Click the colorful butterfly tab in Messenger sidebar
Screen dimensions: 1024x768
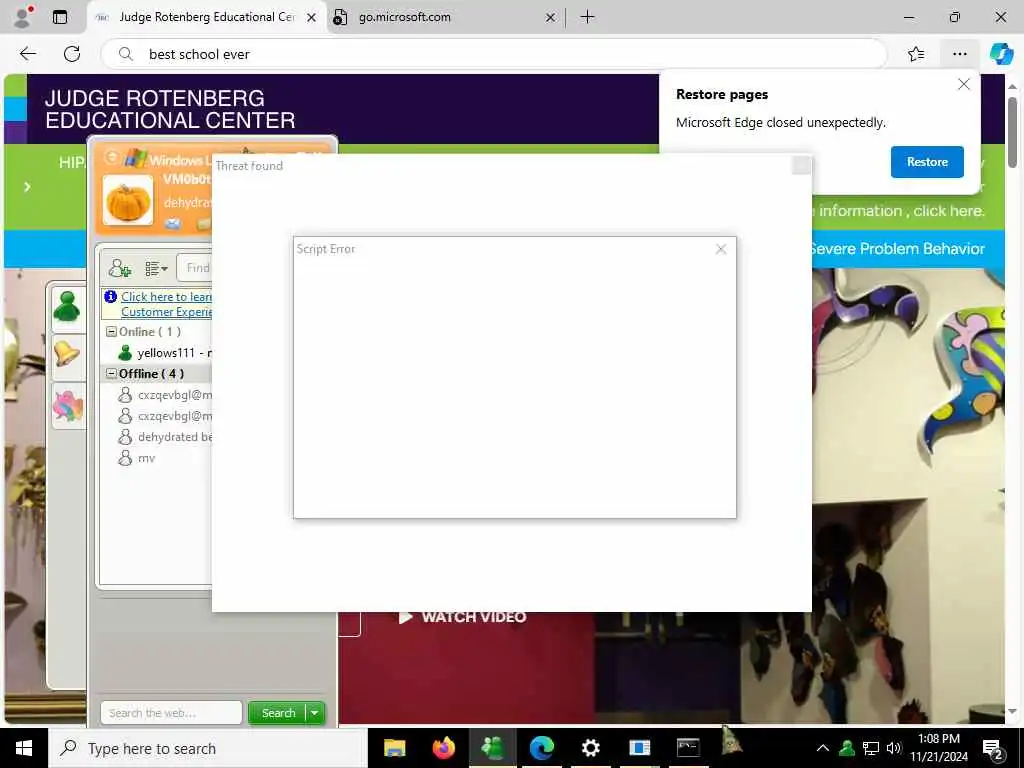(67, 405)
